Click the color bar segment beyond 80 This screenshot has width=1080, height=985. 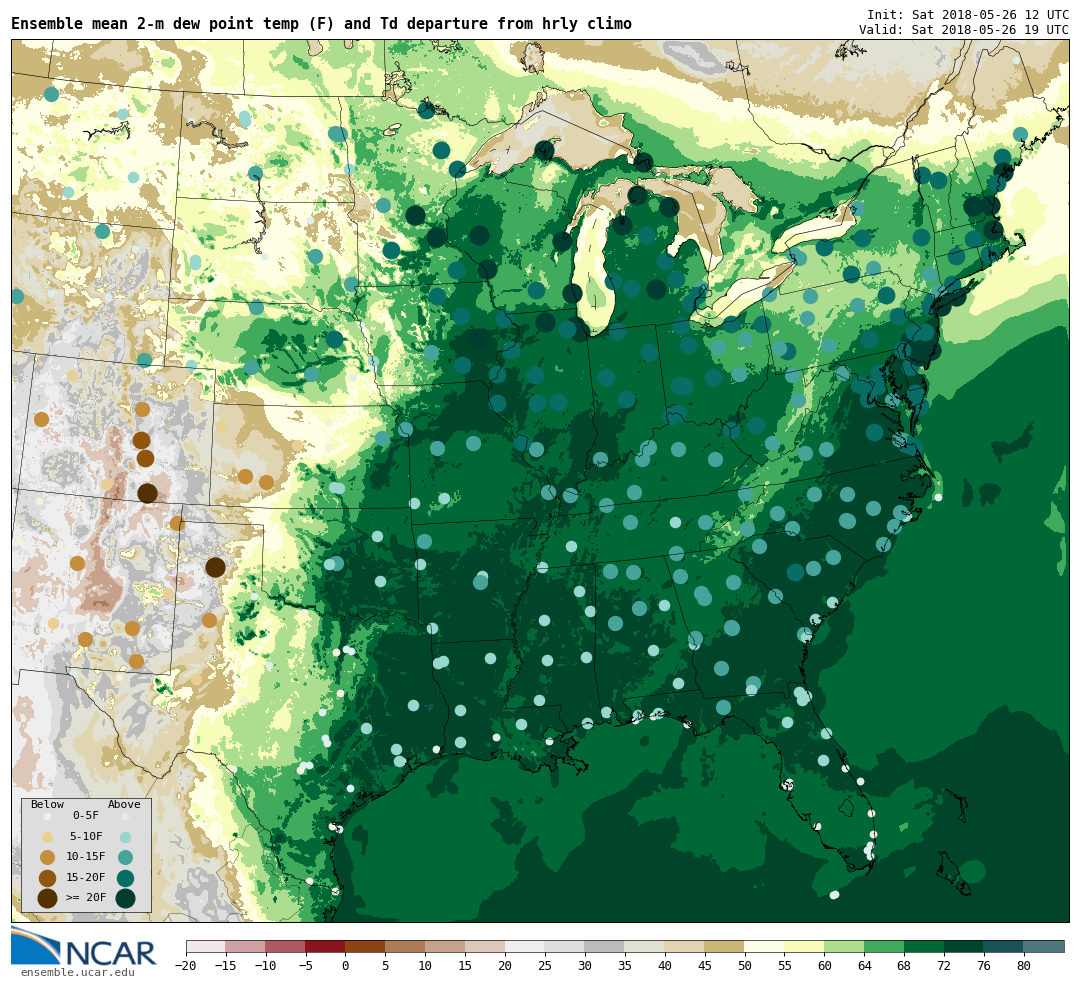coord(1044,946)
